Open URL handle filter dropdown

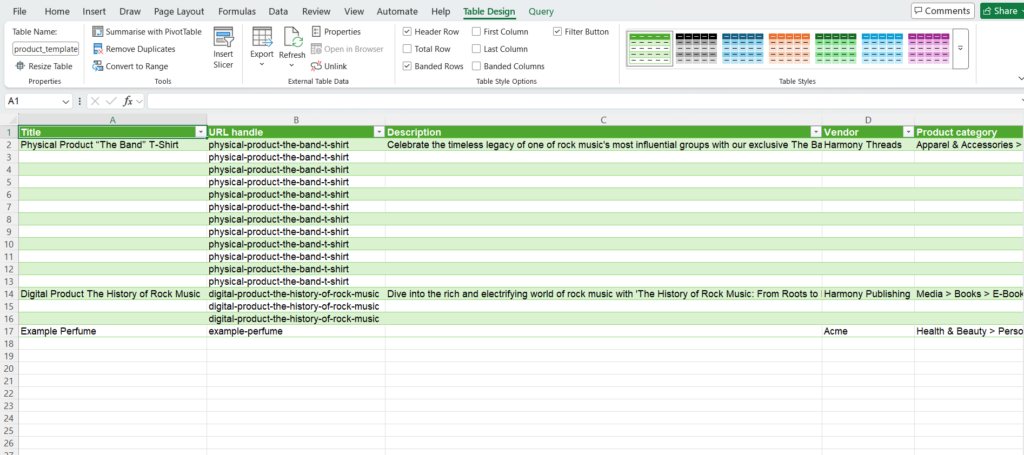(379, 132)
